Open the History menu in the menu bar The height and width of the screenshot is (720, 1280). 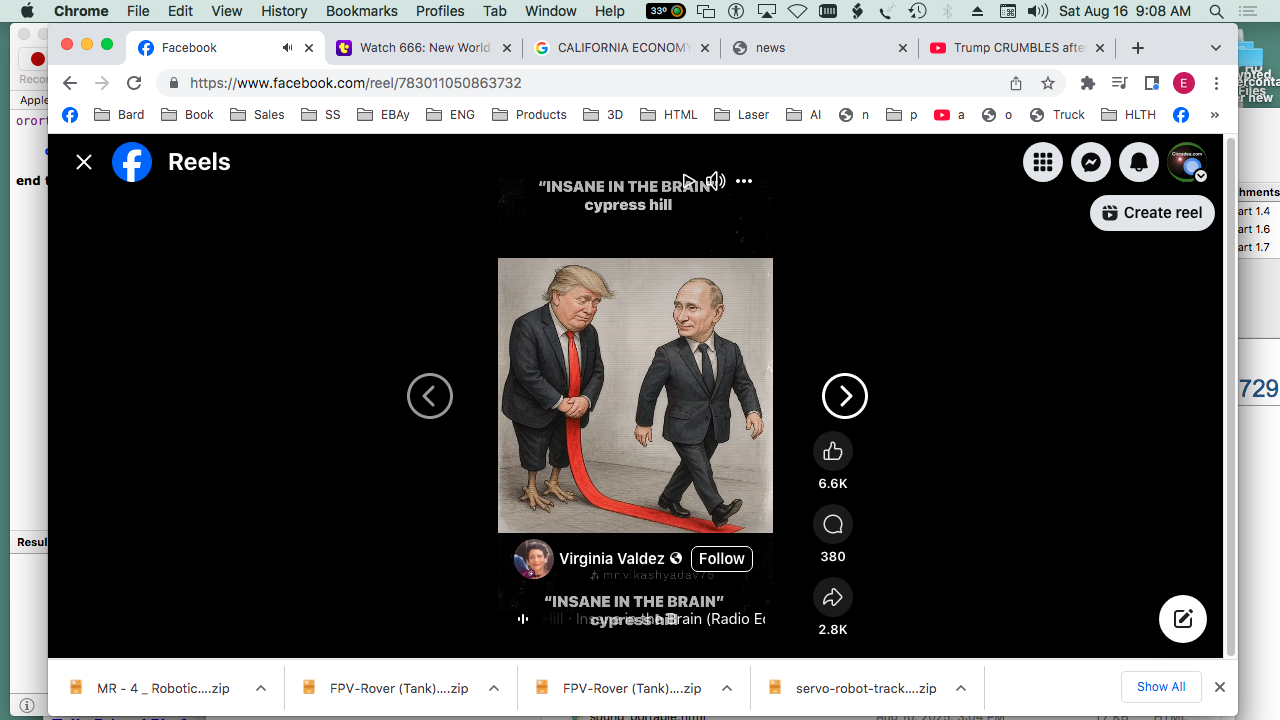coord(284,11)
